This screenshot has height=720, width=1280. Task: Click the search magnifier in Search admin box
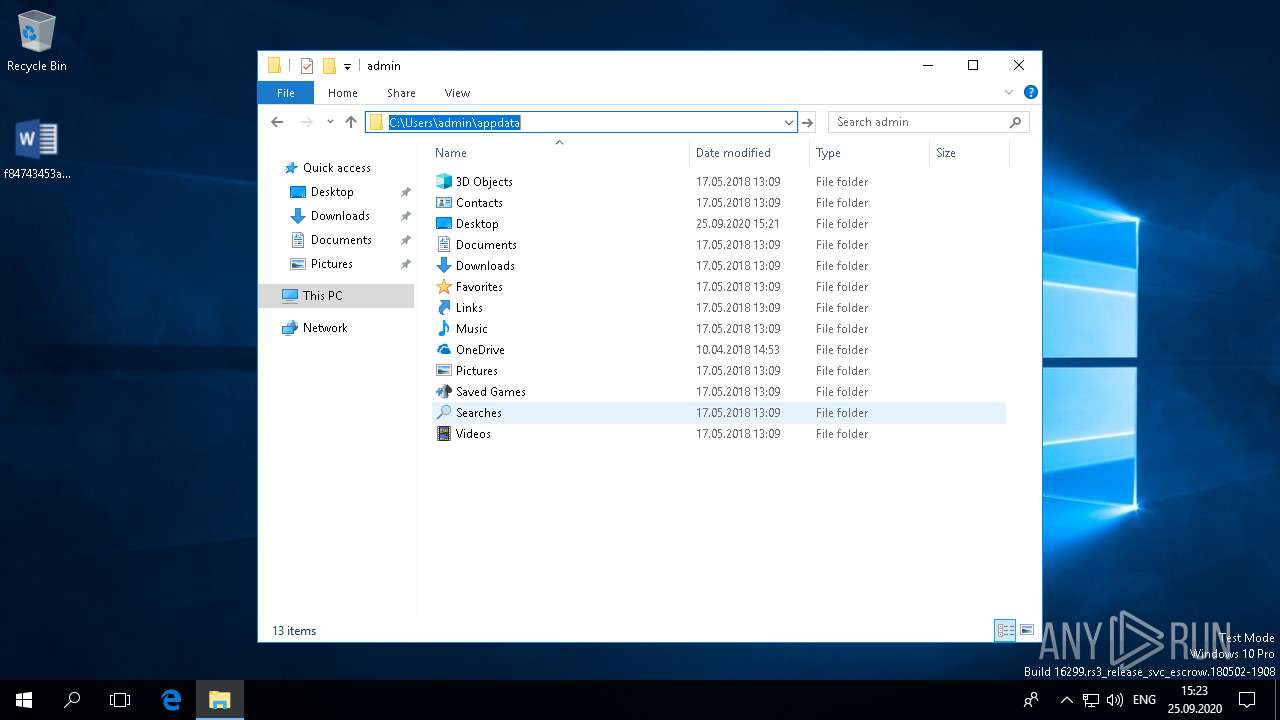click(1015, 122)
